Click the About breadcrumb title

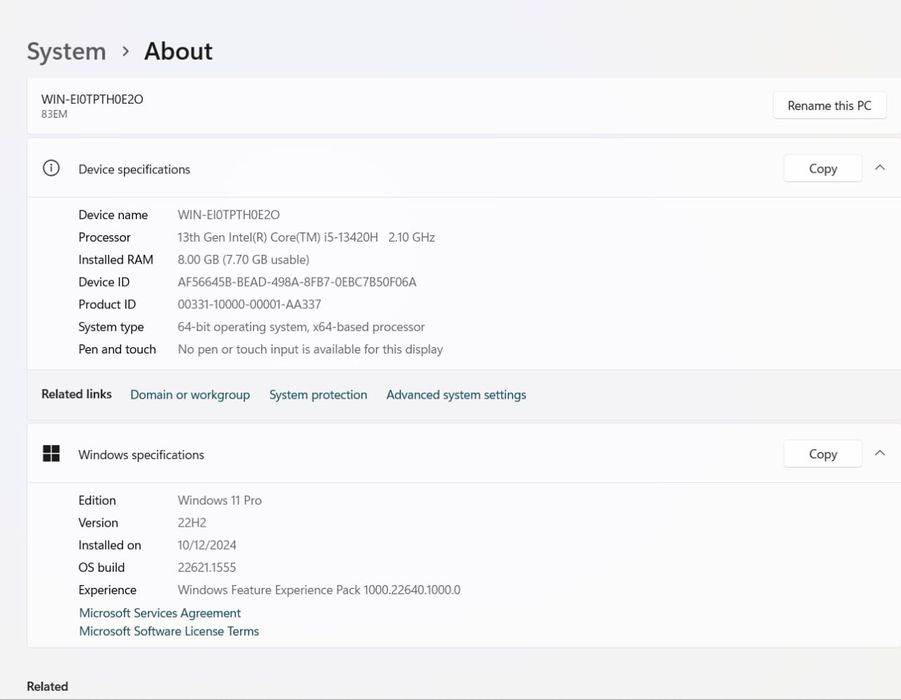pyautogui.click(x=178, y=51)
